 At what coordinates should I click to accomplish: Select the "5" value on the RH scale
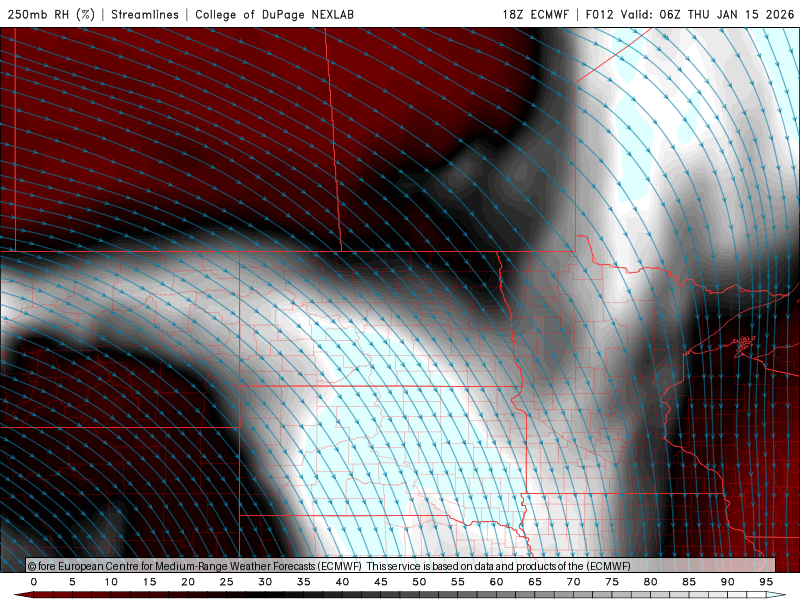point(72,582)
